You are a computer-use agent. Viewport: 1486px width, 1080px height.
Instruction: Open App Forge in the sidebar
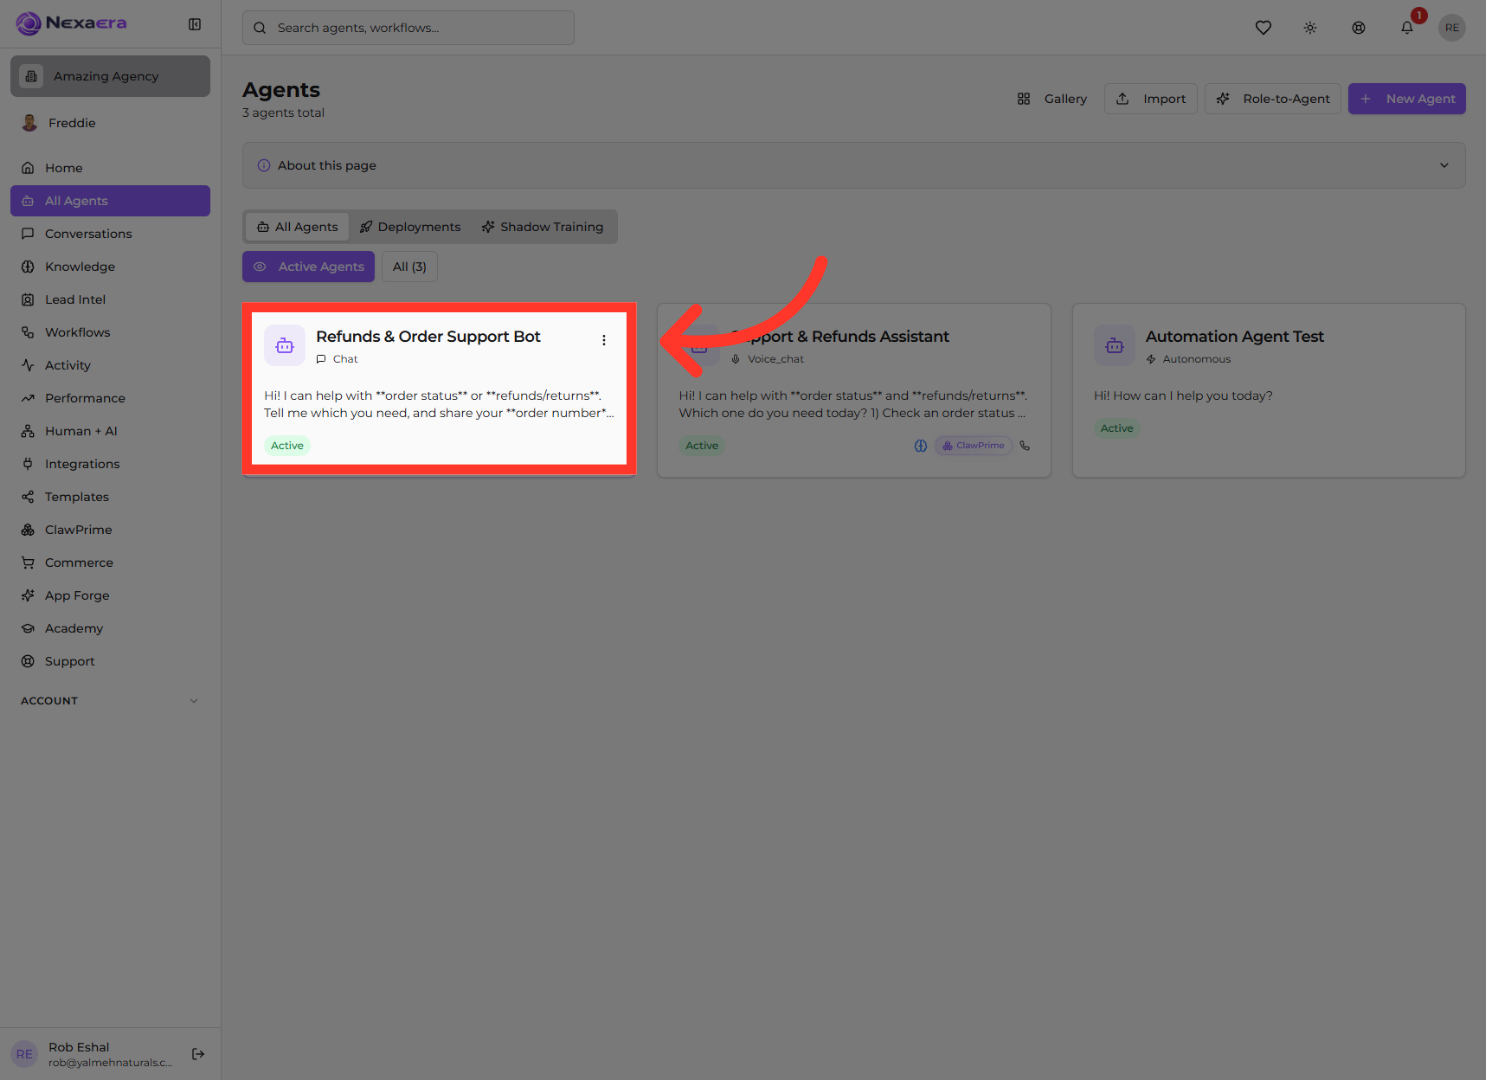pyautogui.click(x=110, y=596)
